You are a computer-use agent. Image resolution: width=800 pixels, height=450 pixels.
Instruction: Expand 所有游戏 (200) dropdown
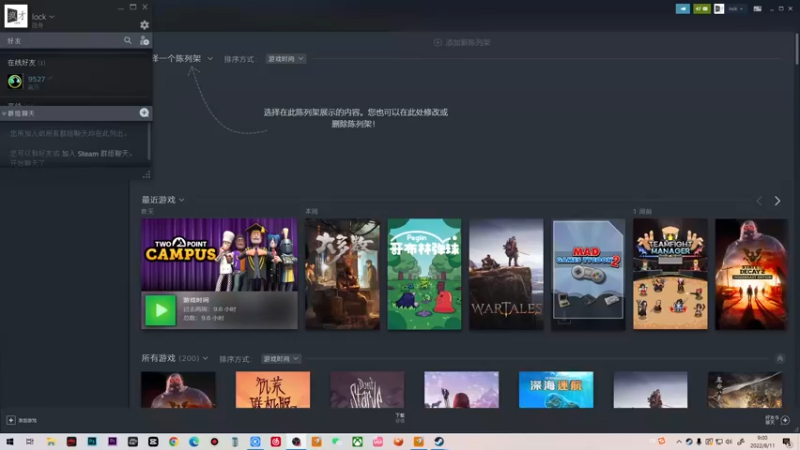[174, 359]
